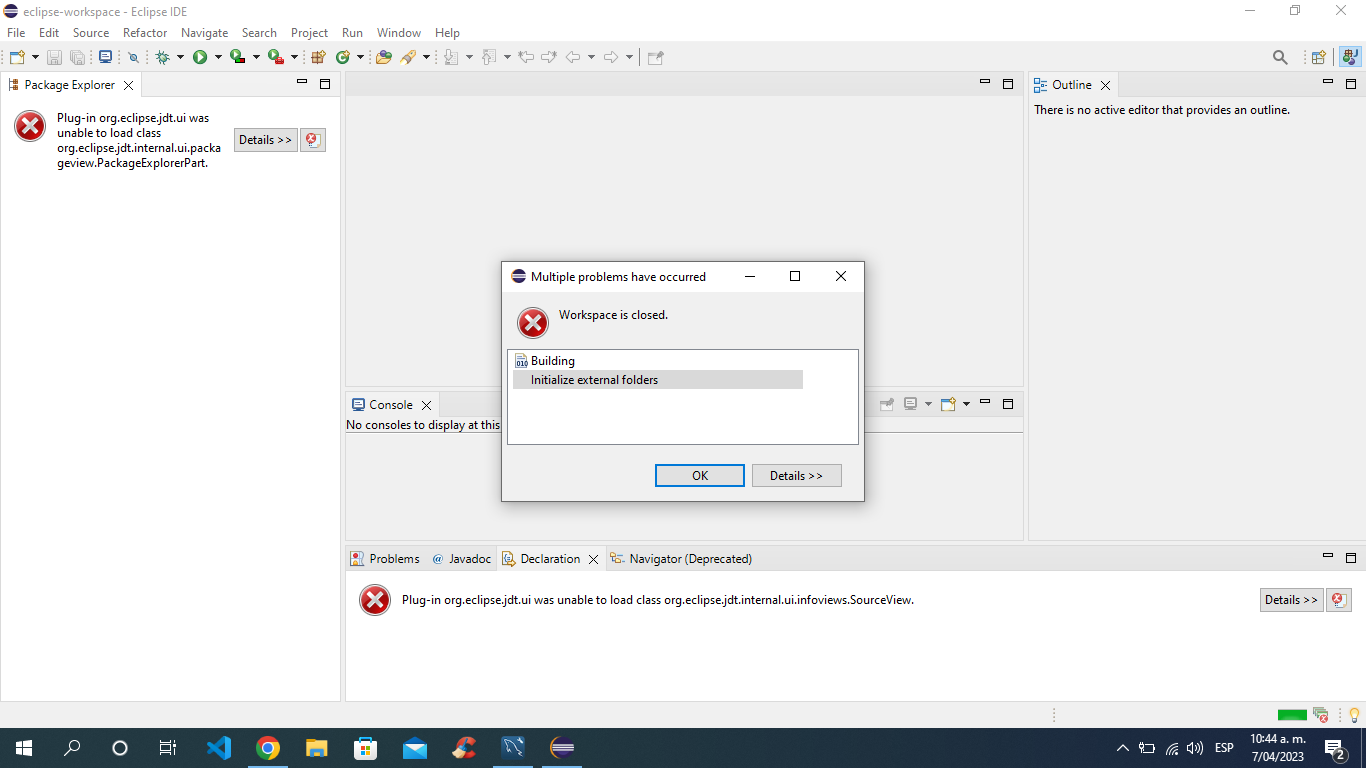
Task: Expand the External Tools dropdown arrow
Action: 294,57
